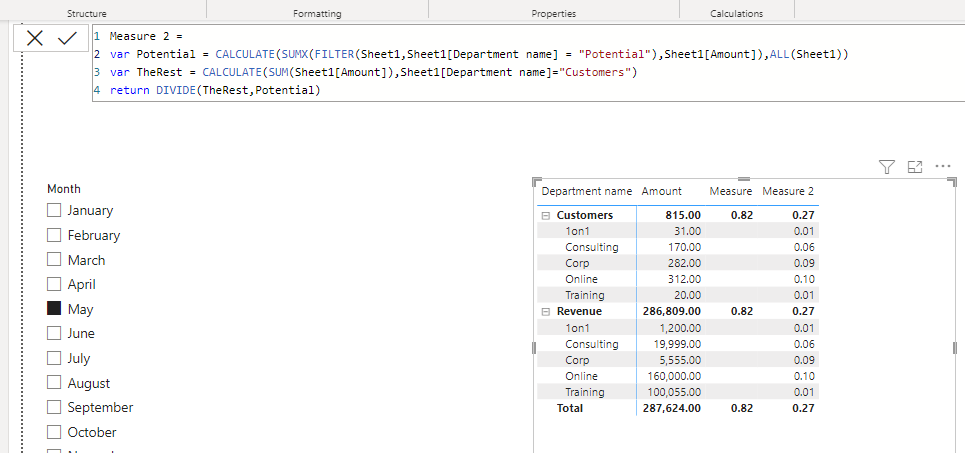This screenshot has height=453, width=965.
Task: Tick the February checkbox
Action: (54, 235)
